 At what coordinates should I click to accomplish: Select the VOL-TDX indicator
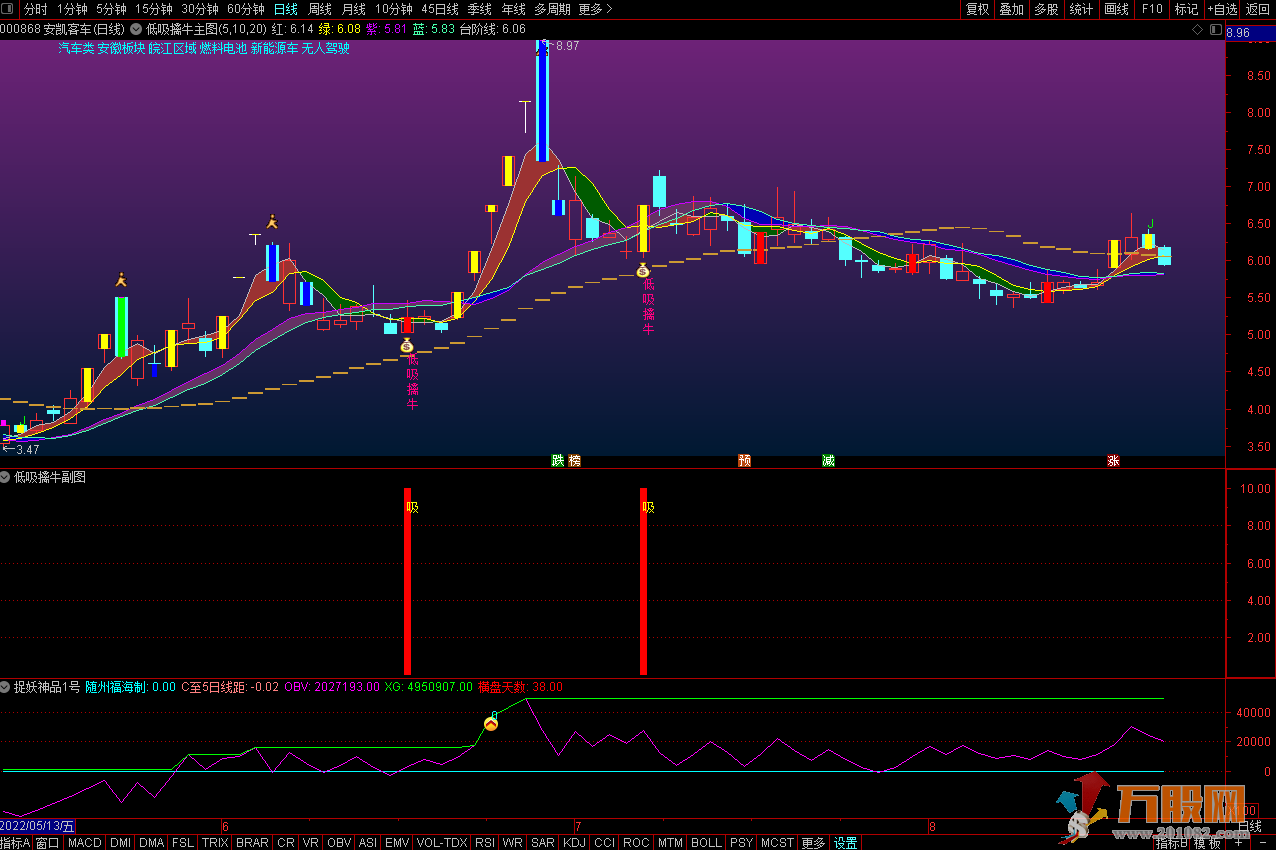pyautogui.click(x=442, y=843)
